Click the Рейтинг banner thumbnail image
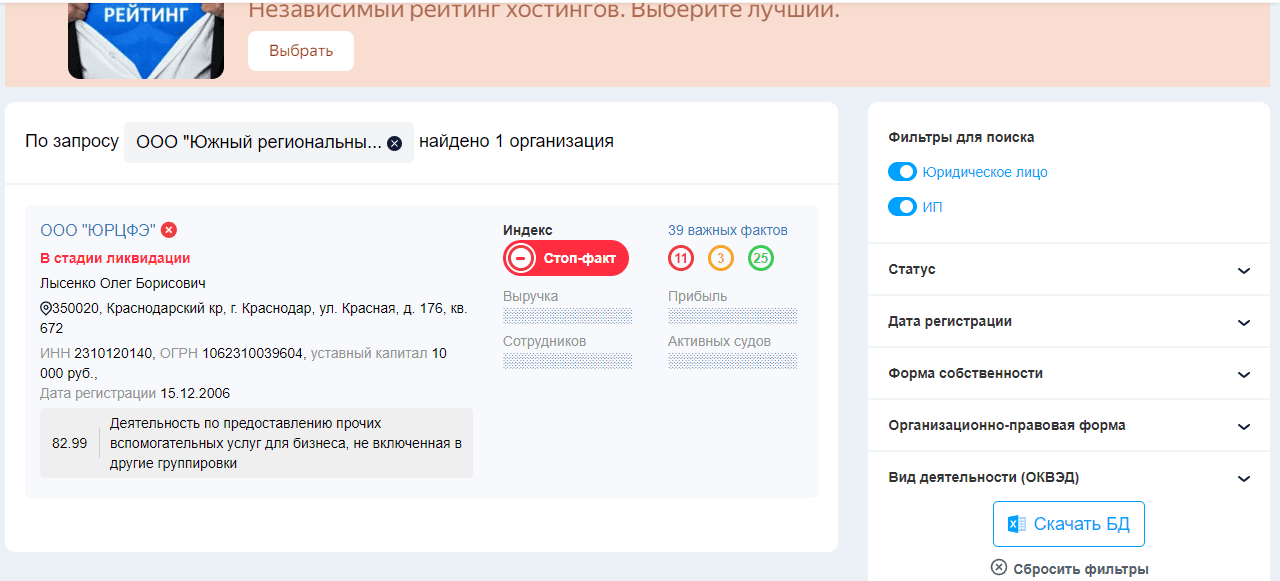The height and width of the screenshot is (581, 1280). point(146,39)
